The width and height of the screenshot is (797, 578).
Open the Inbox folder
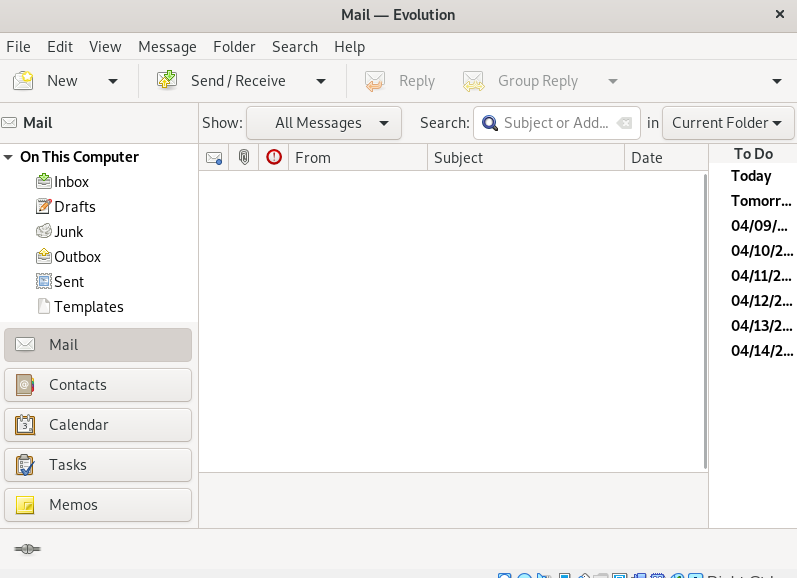[71, 182]
